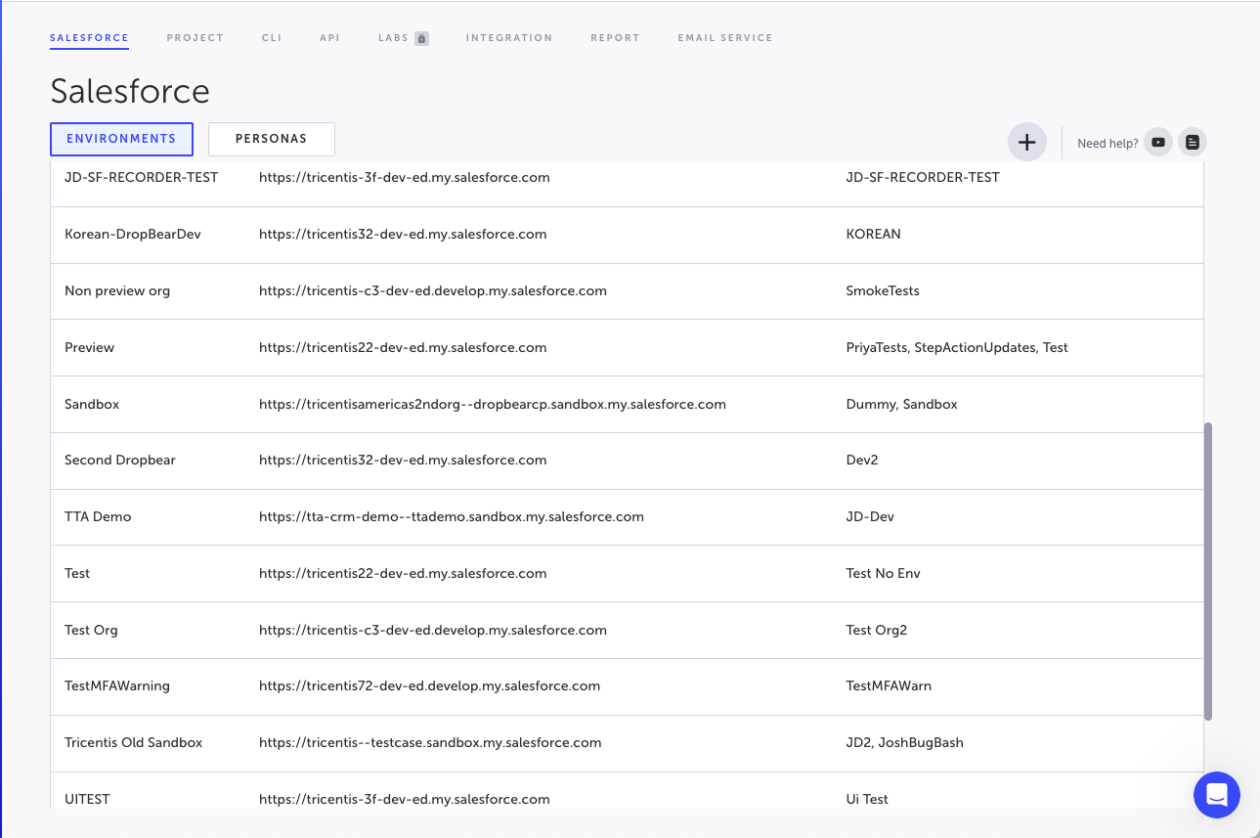Image resolution: width=1260 pixels, height=838 pixels.
Task: Open the Email Service section
Action: tap(725, 38)
